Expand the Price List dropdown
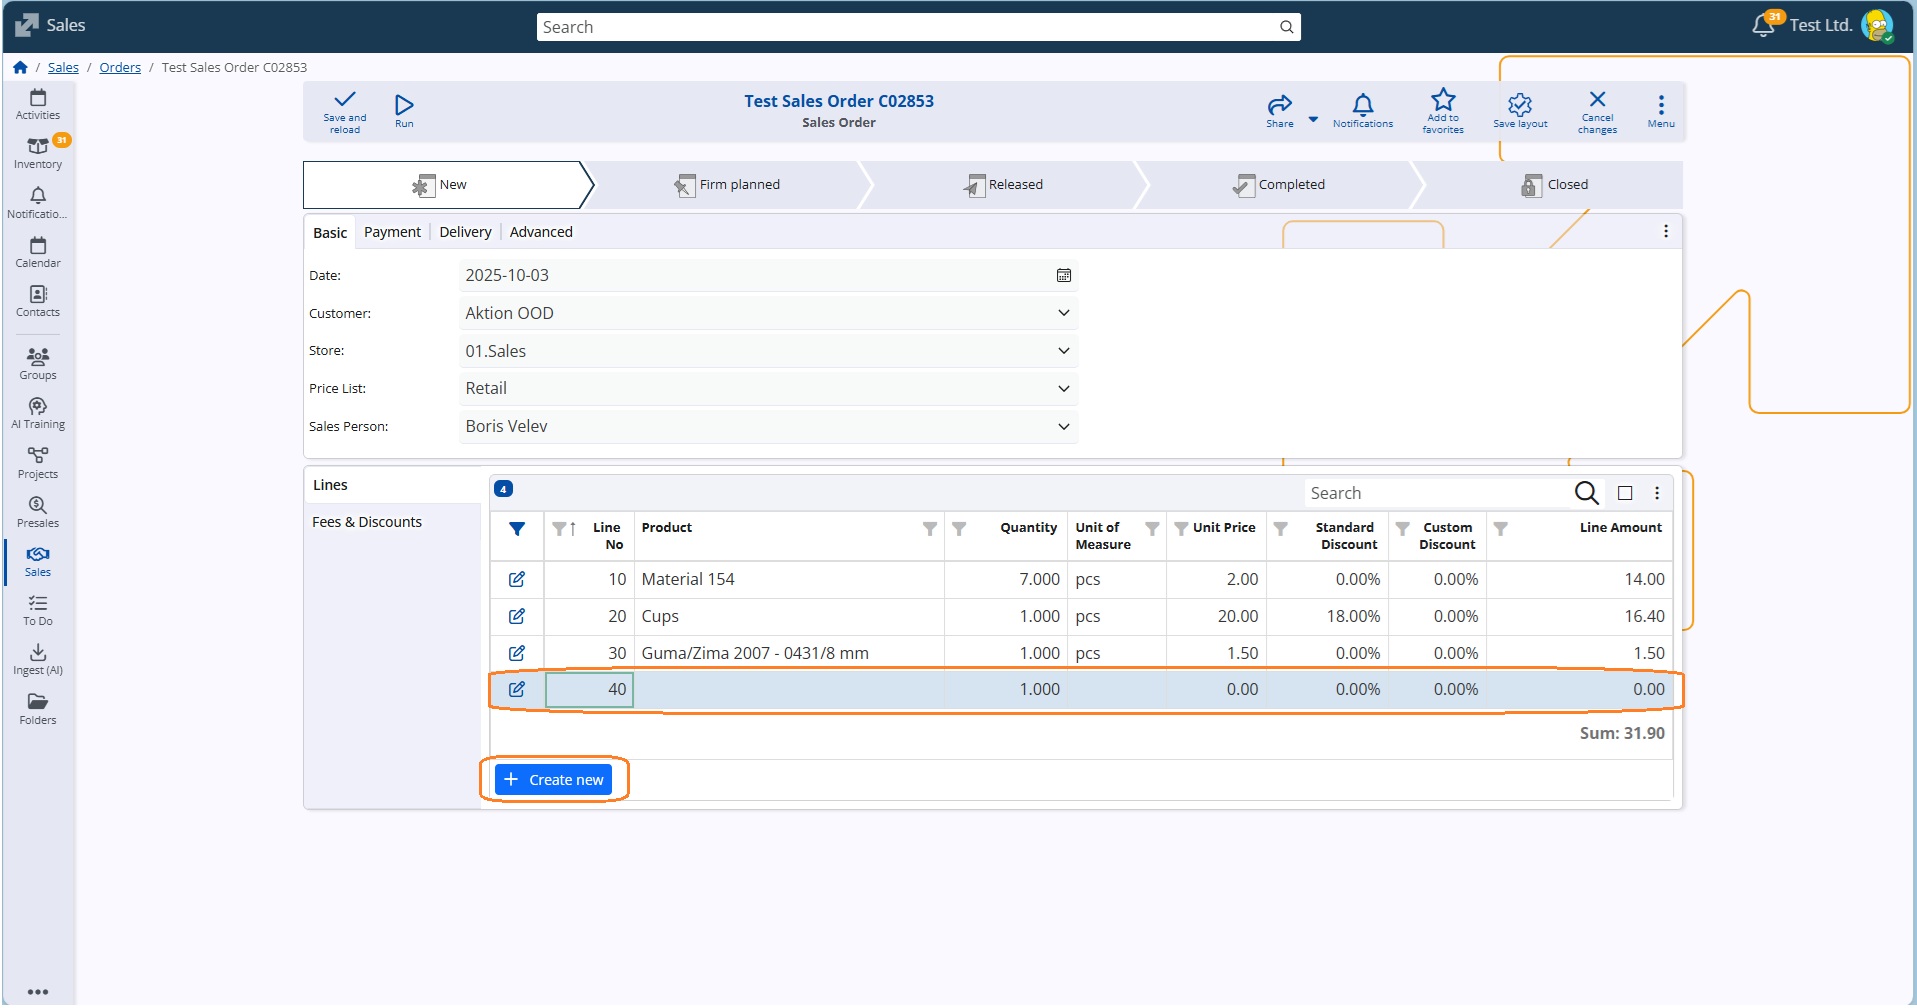 coord(1064,388)
